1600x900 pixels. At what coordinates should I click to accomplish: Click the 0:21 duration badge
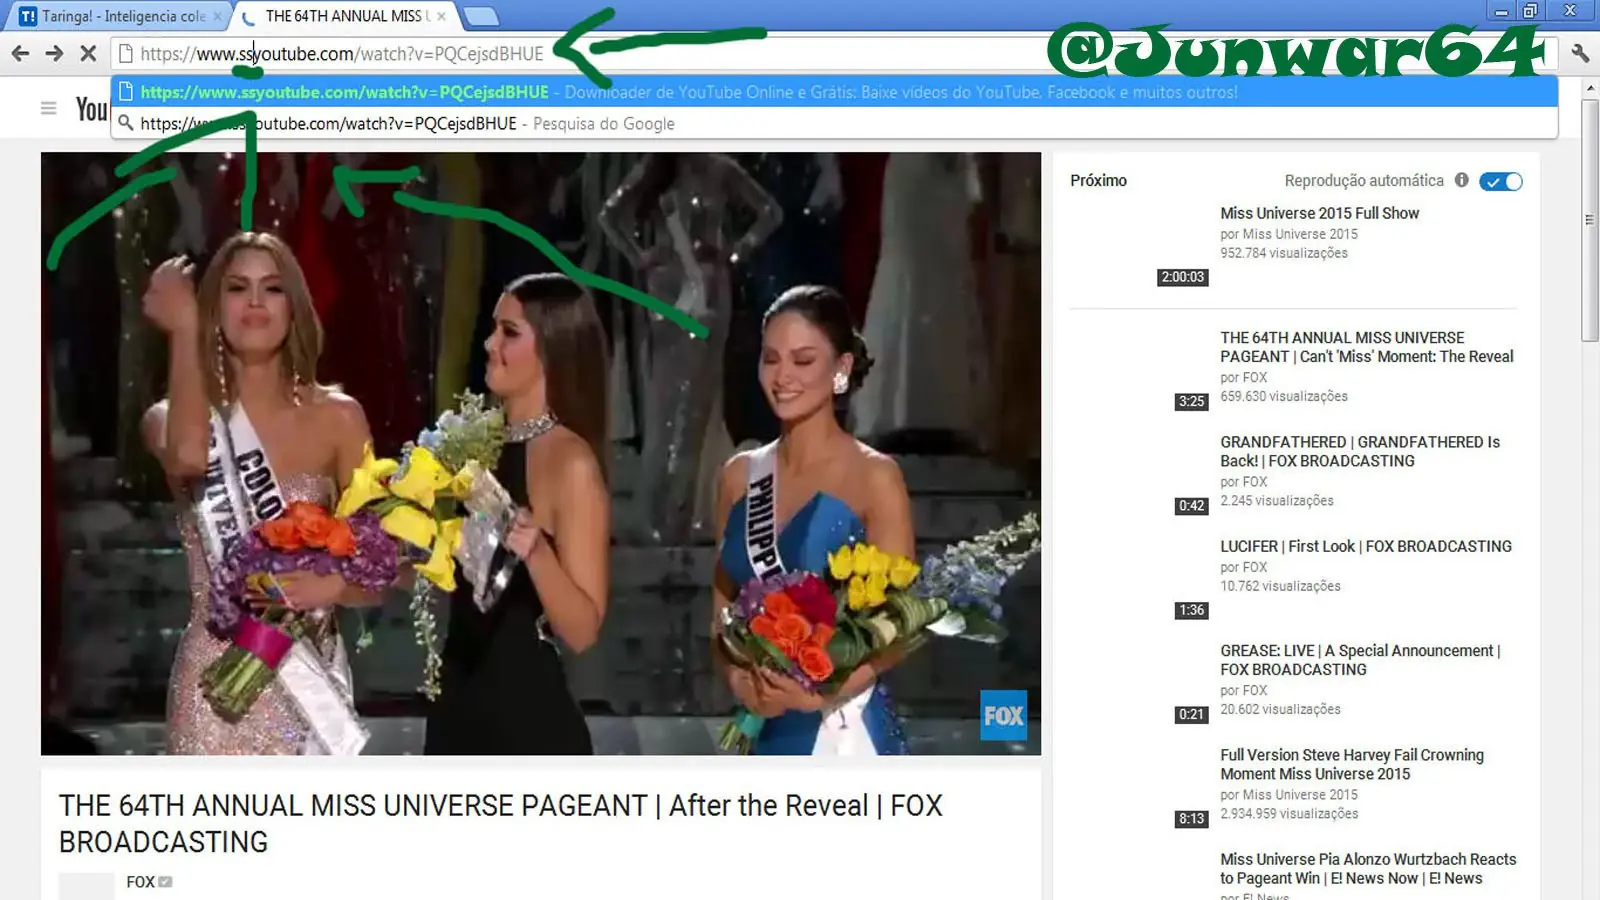pos(1191,714)
